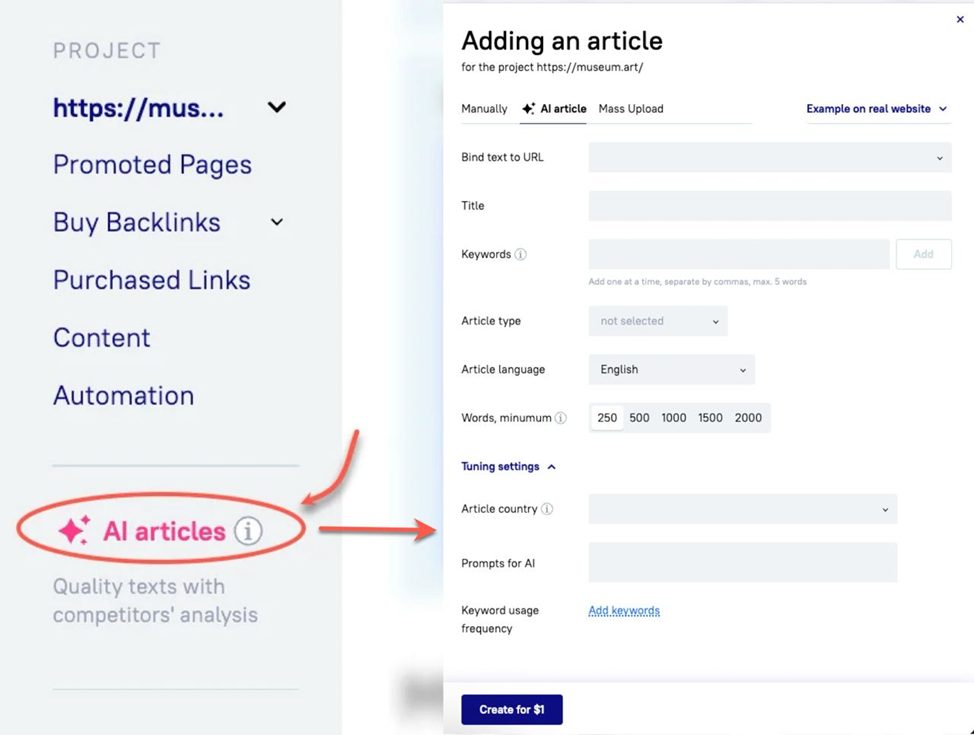Viewport: 974px width, 735px height.
Task: Switch to the Mass Upload tab
Action: 630,109
